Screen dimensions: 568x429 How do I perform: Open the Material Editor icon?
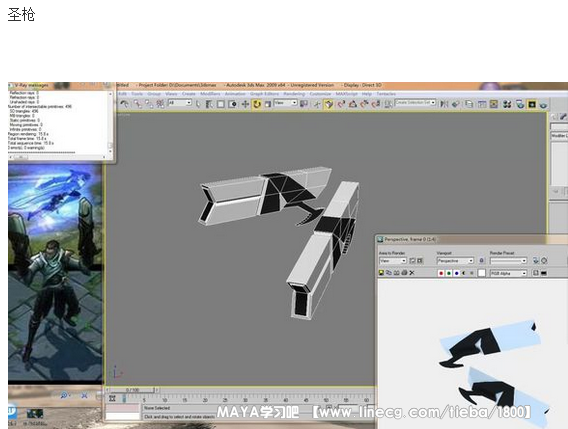[507, 104]
